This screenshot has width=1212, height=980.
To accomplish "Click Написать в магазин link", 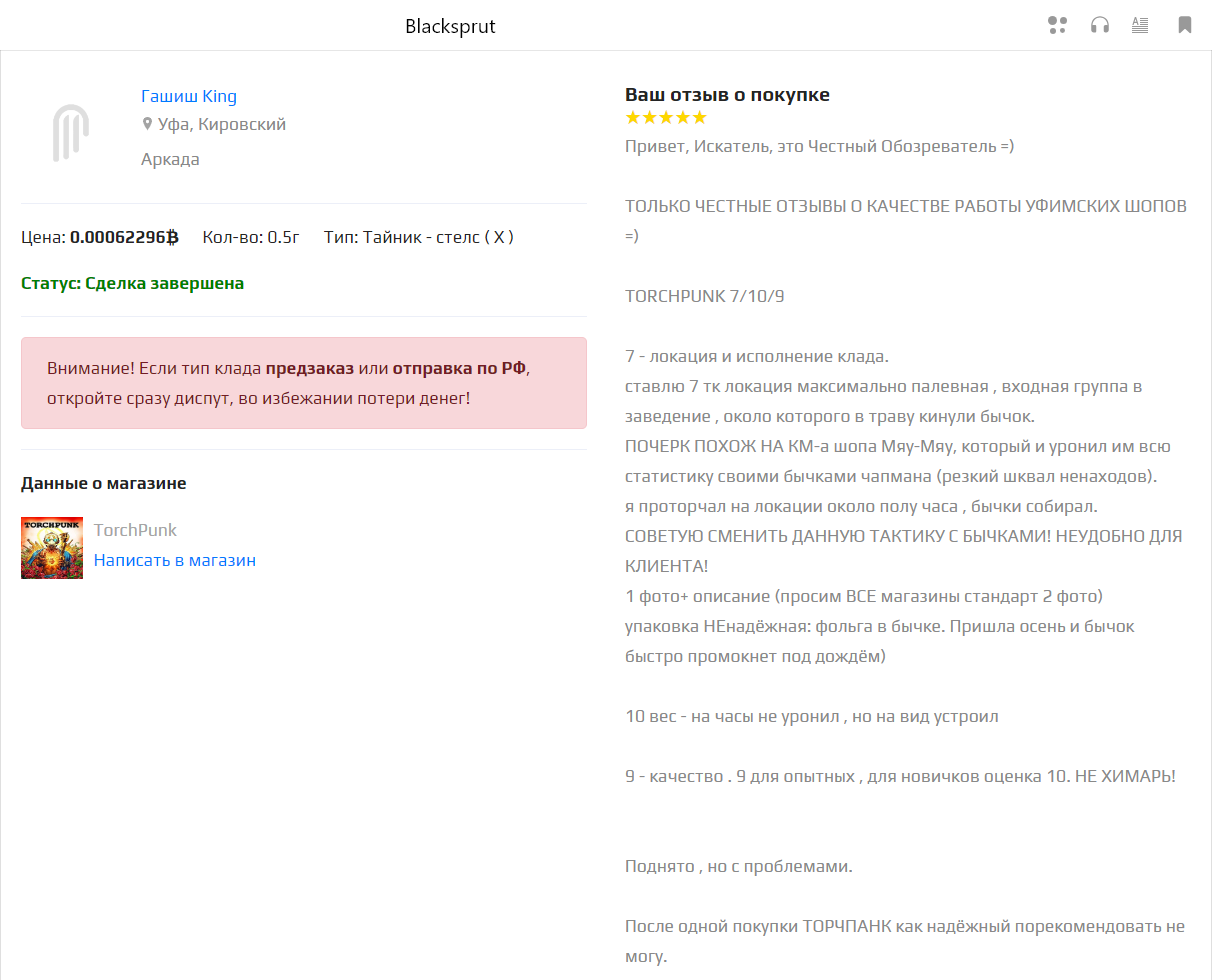I will pos(175,560).
